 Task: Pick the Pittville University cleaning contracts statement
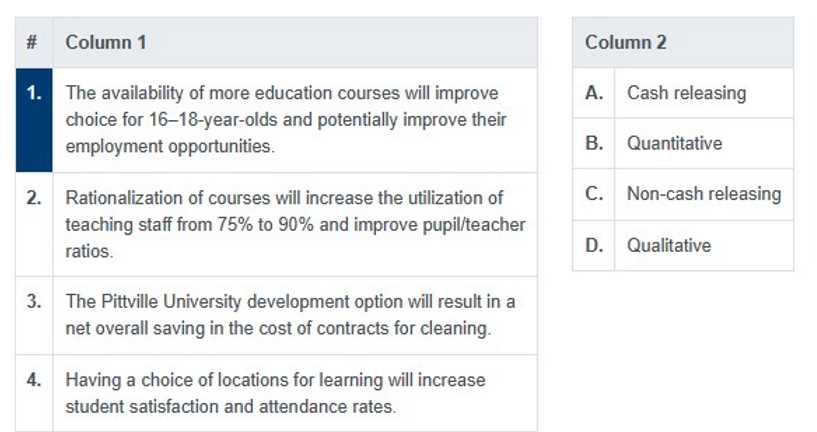(x=290, y=315)
